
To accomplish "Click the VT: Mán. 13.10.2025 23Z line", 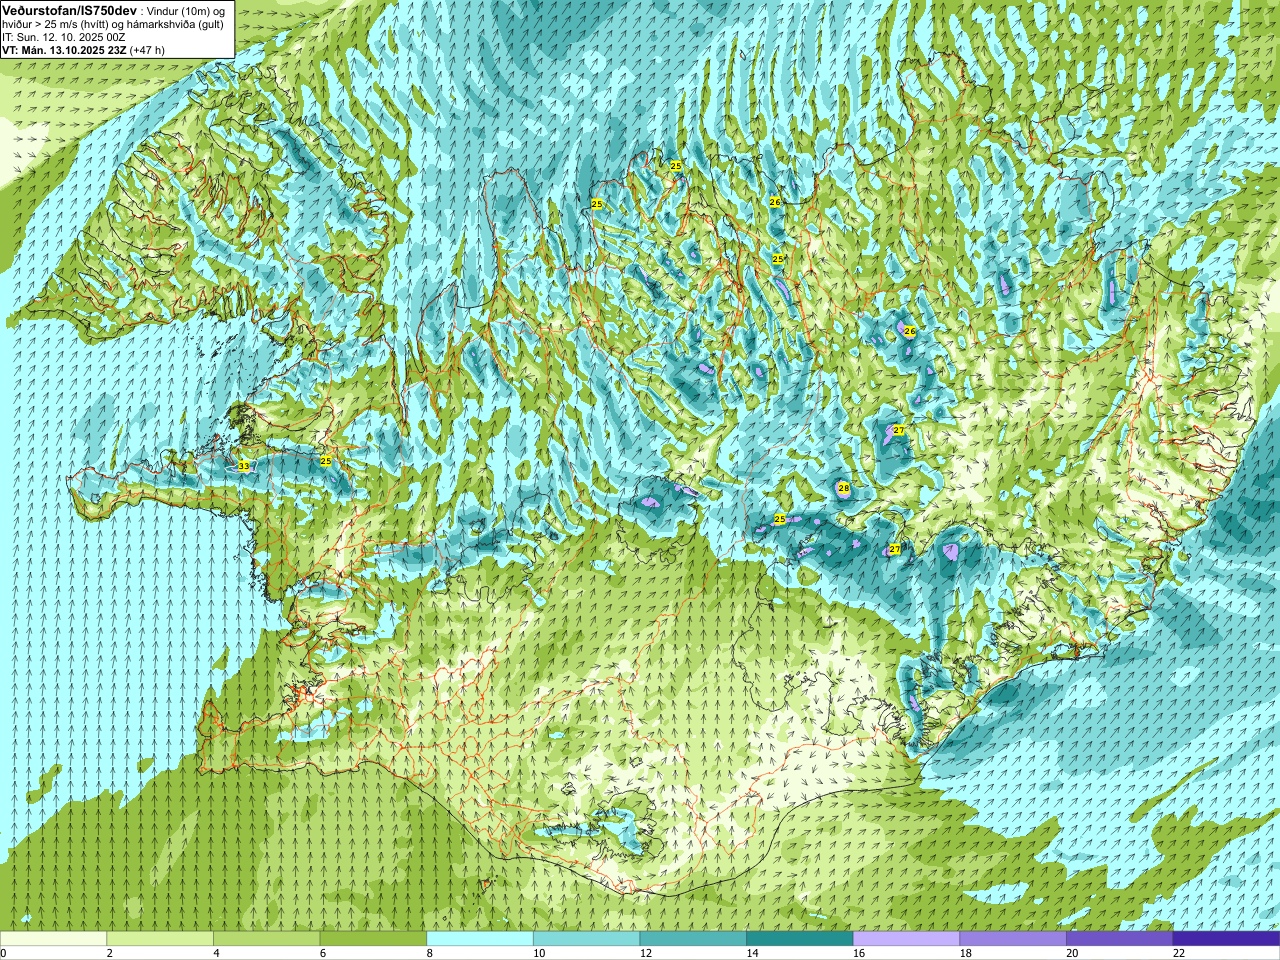I will coord(64,50).
